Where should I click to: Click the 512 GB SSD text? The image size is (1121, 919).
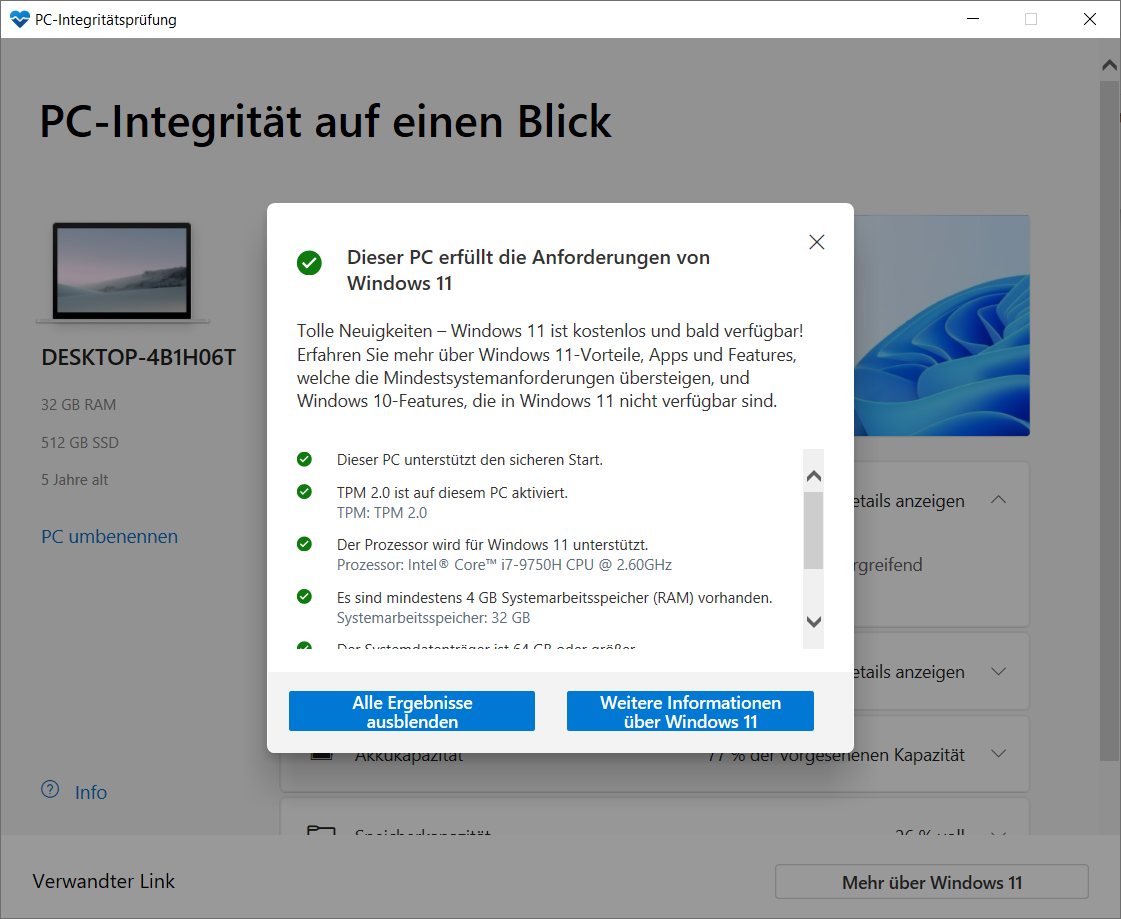[x=79, y=443]
